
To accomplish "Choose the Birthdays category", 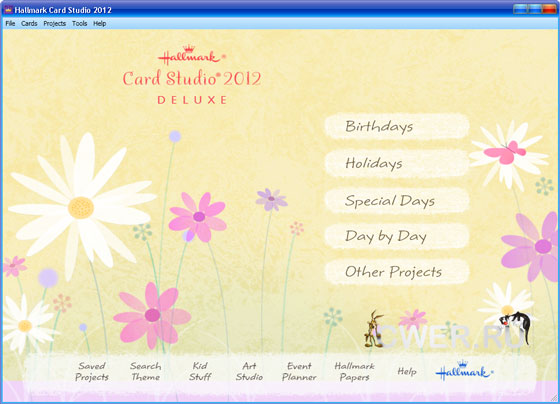I will (x=397, y=126).
